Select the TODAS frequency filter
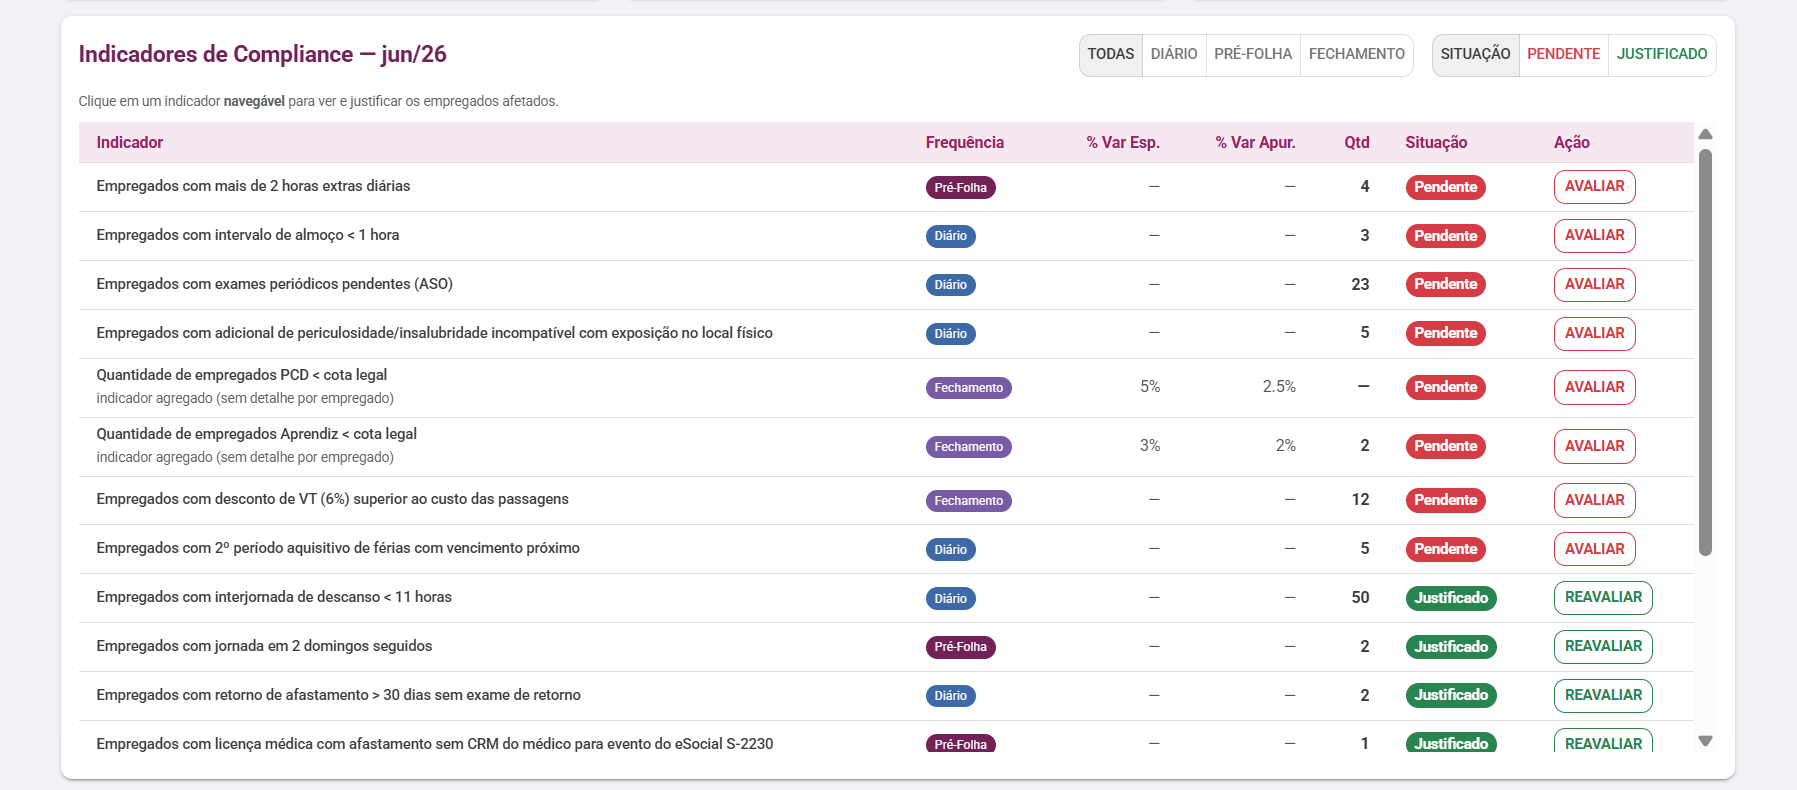1797x790 pixels. click(1111, 55)
